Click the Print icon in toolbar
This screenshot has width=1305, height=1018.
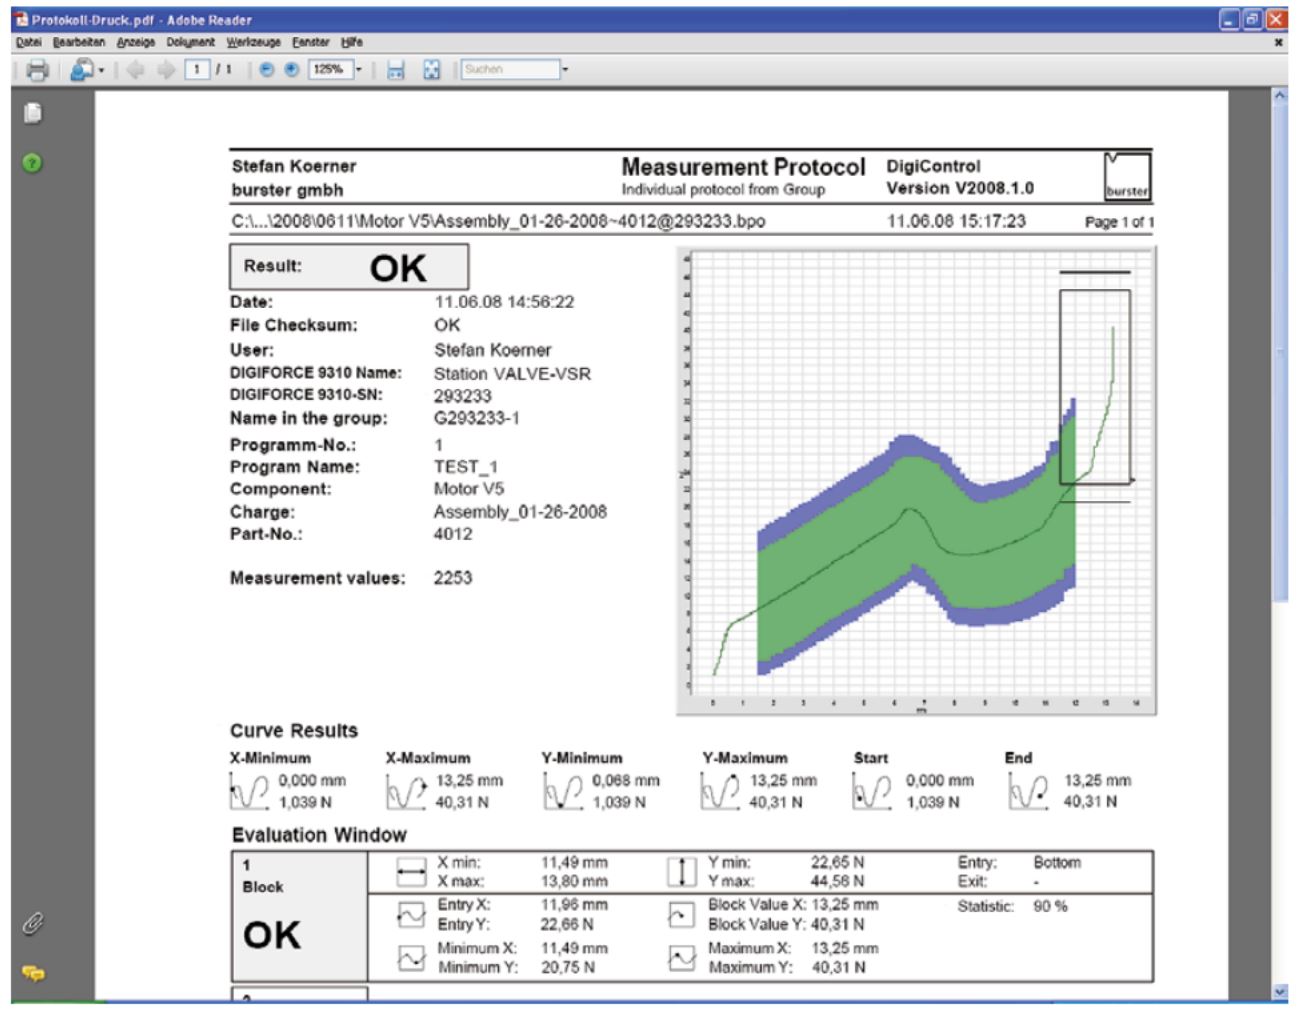coord(37,70)
